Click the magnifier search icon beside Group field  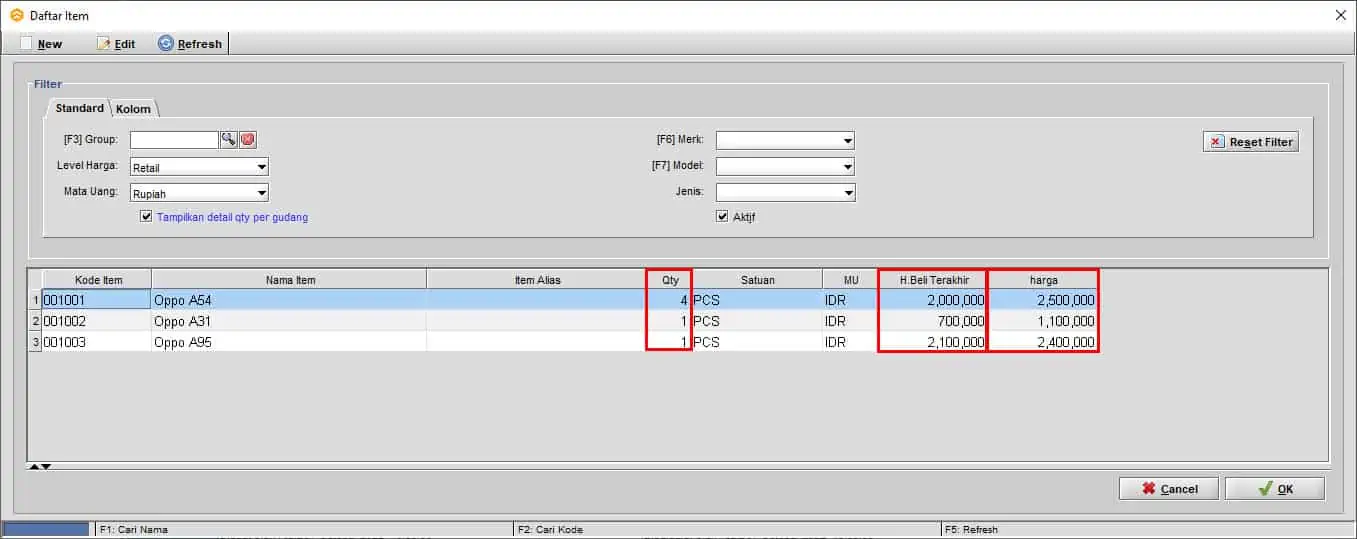(x=229, y=140)
